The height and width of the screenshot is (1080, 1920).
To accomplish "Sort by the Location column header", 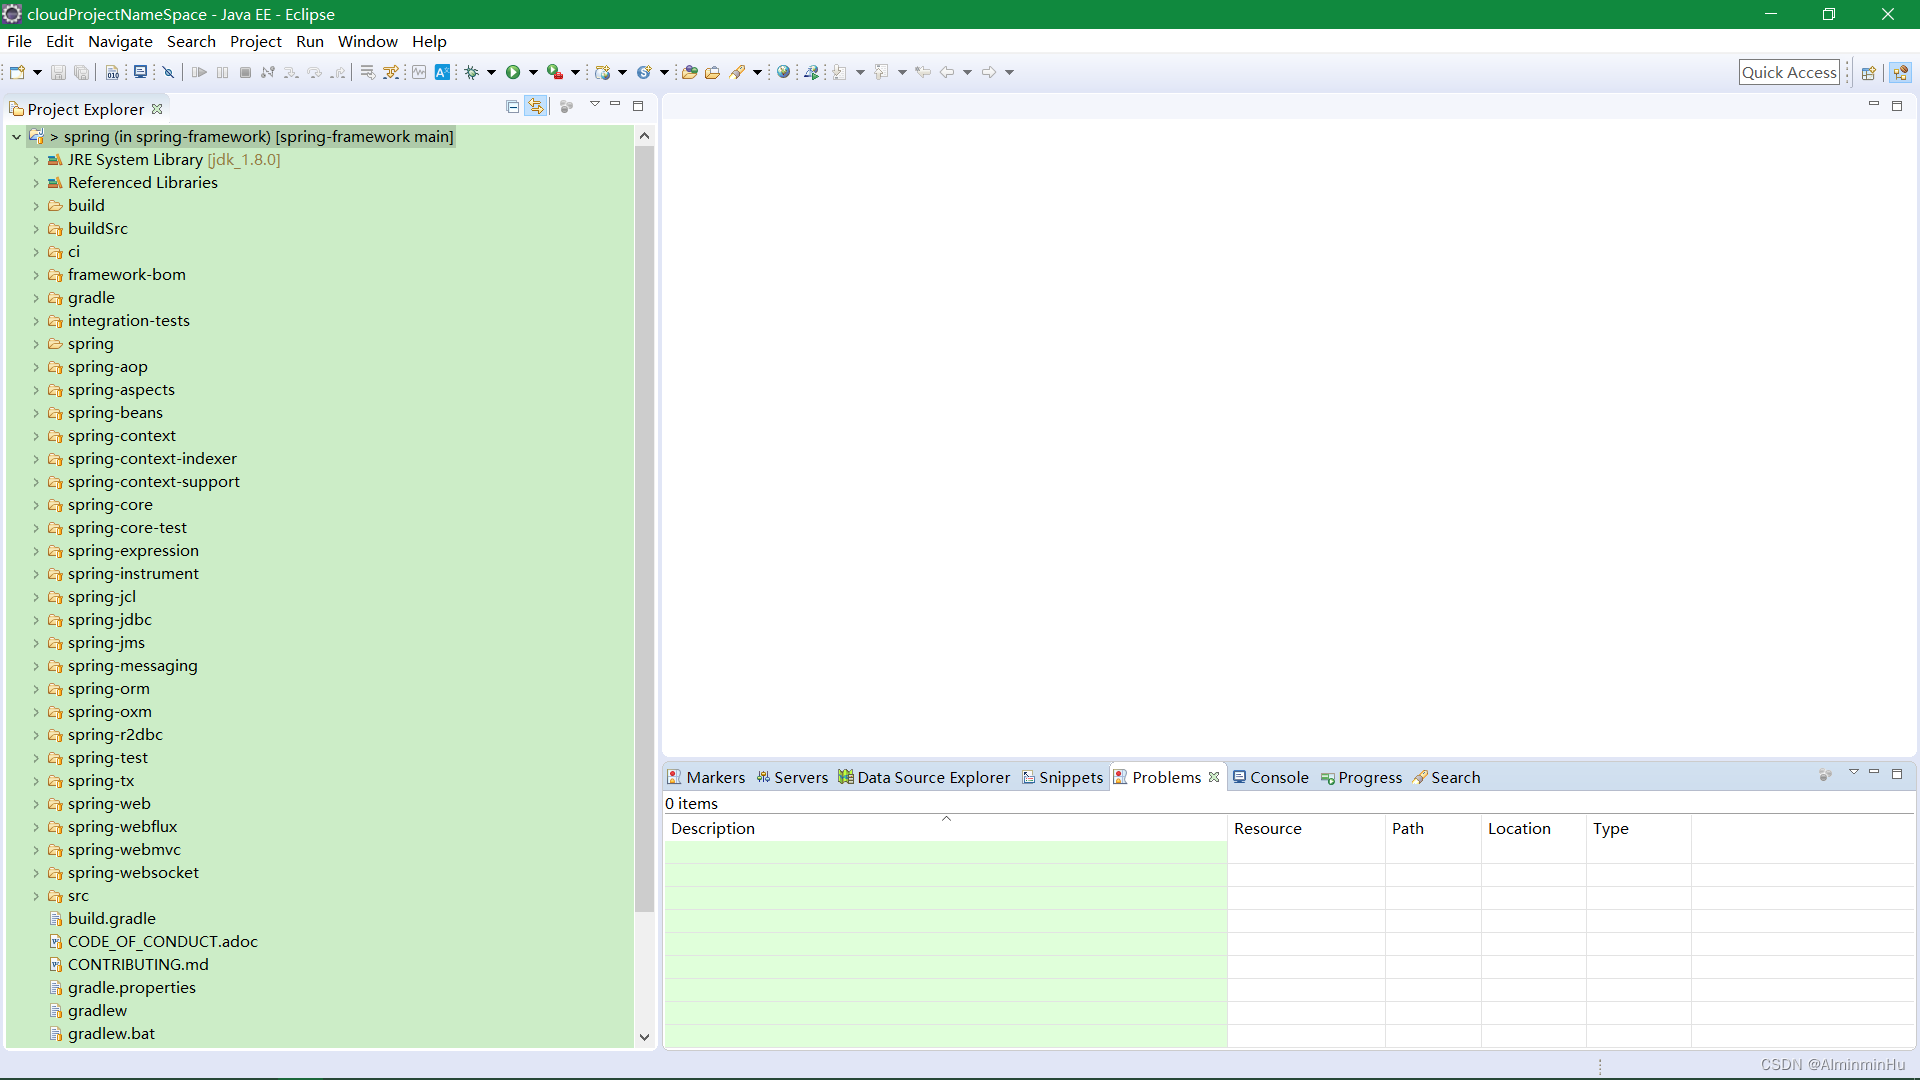I will coord(1533,828).
